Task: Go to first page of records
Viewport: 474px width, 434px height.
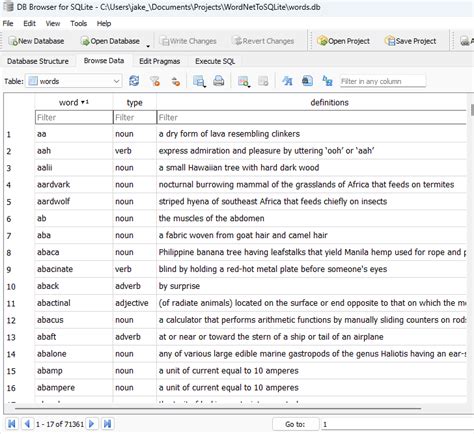Action: click(12, 424)
